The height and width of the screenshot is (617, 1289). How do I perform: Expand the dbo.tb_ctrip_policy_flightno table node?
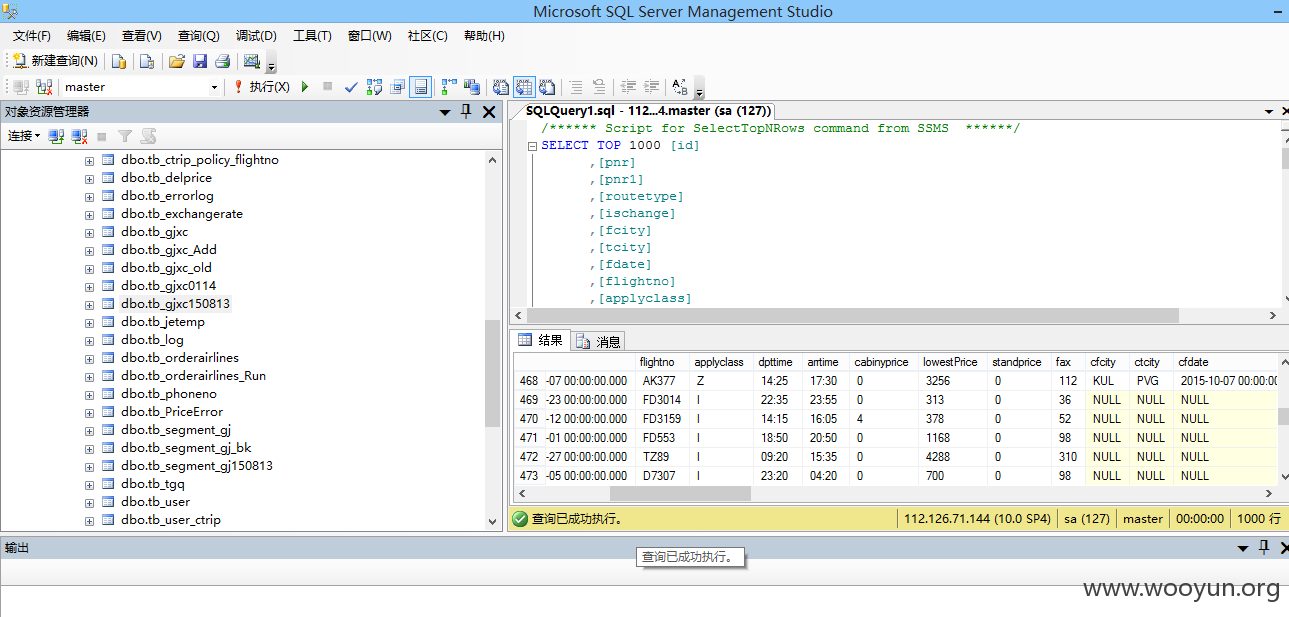point(89,160)
